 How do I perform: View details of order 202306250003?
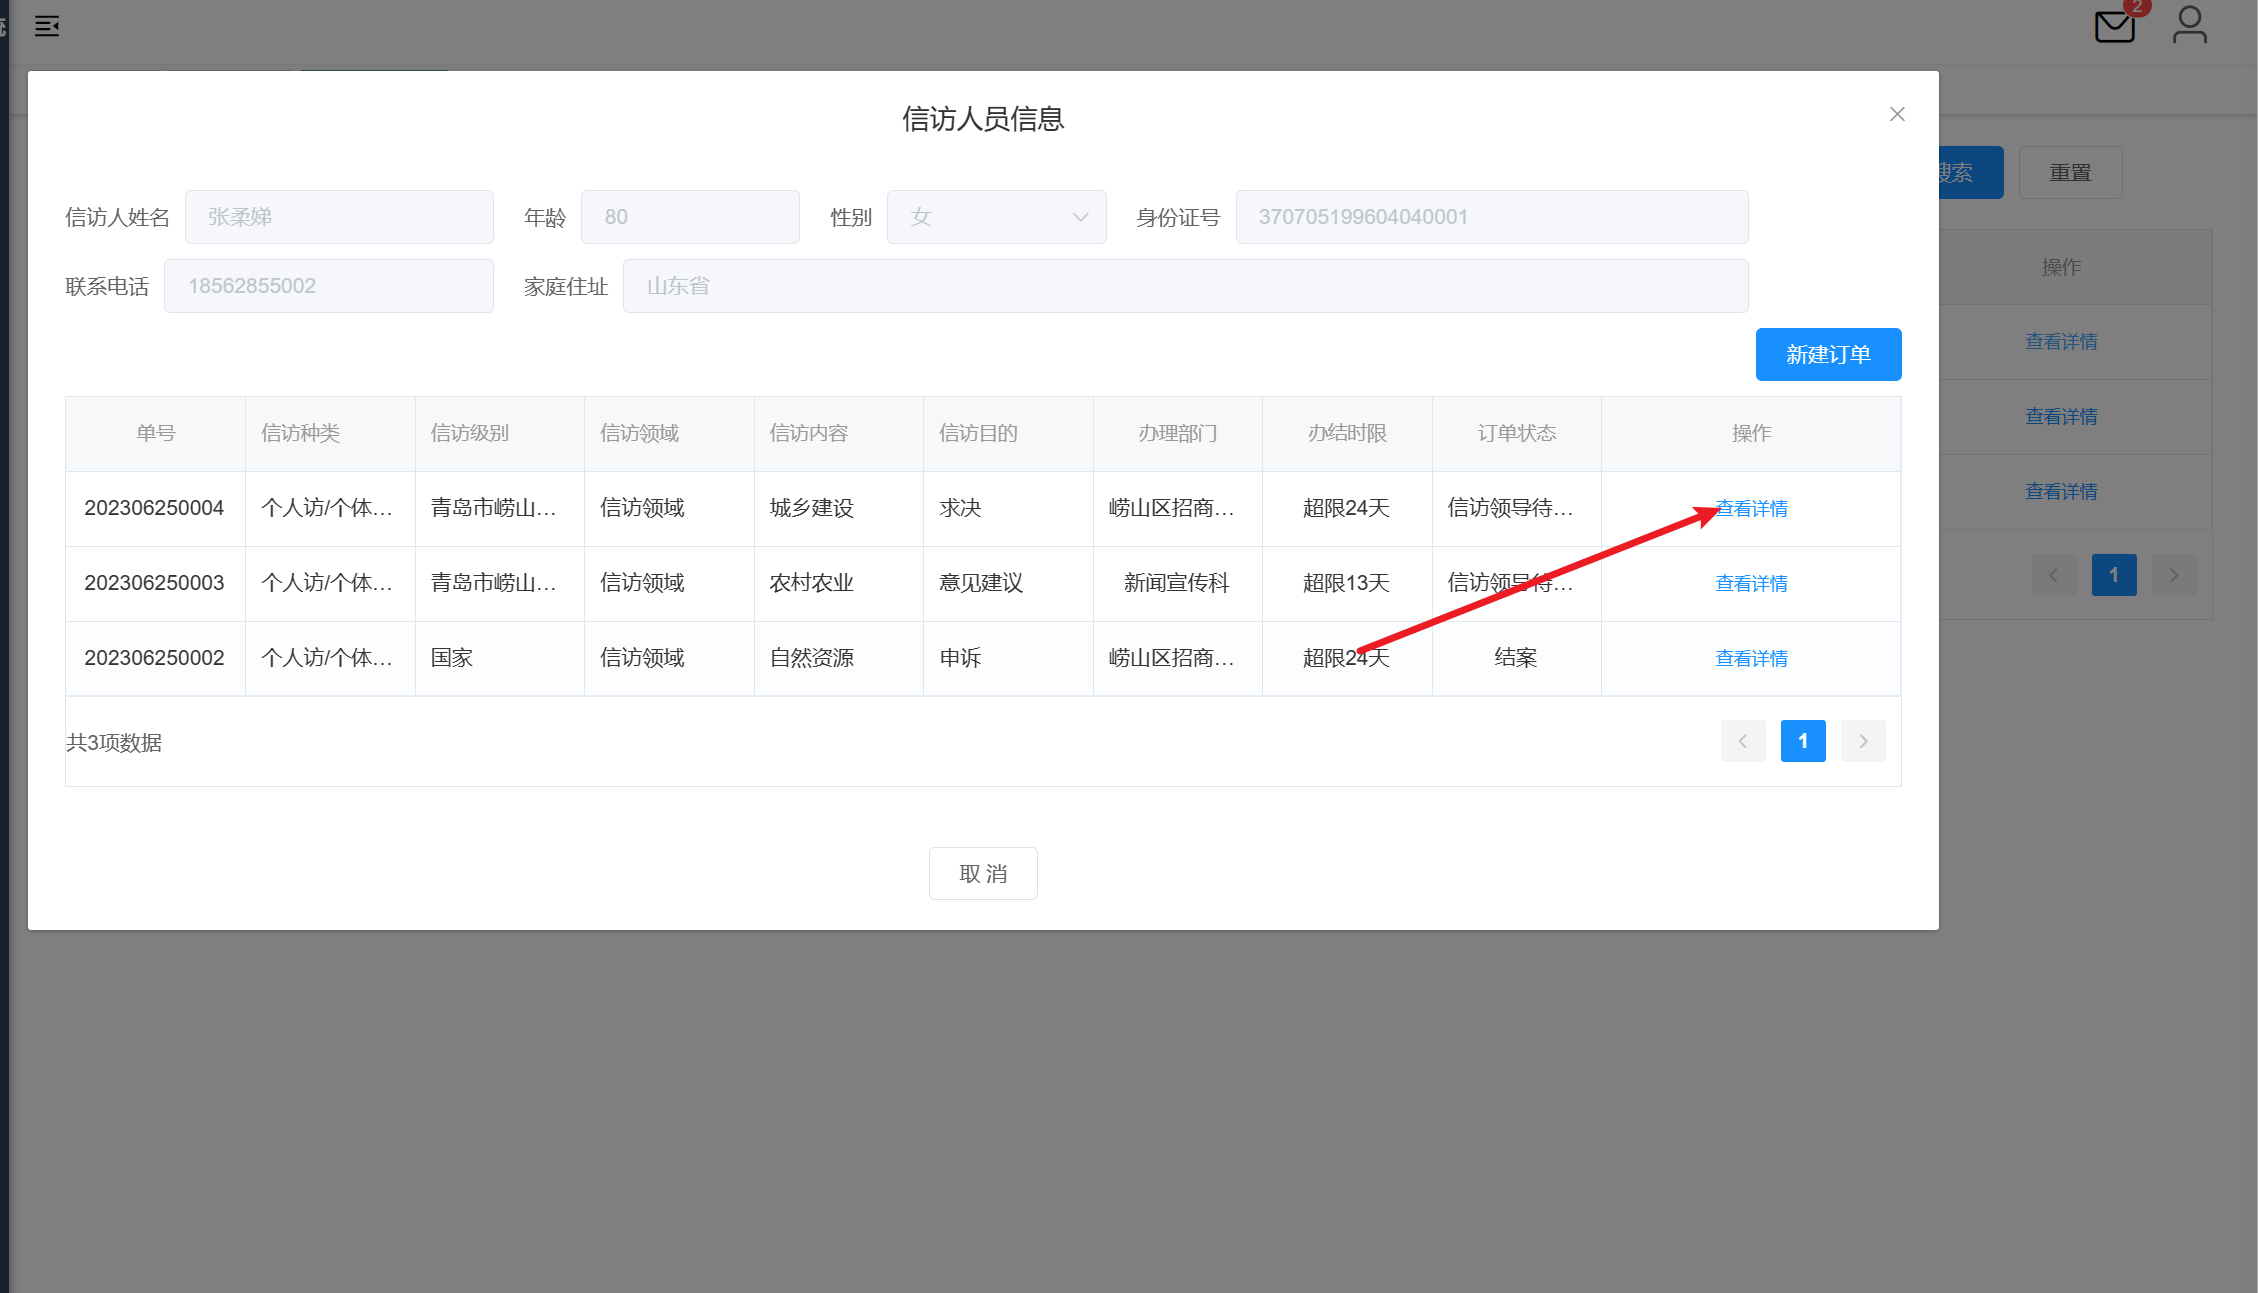(x=1751, y=584)
